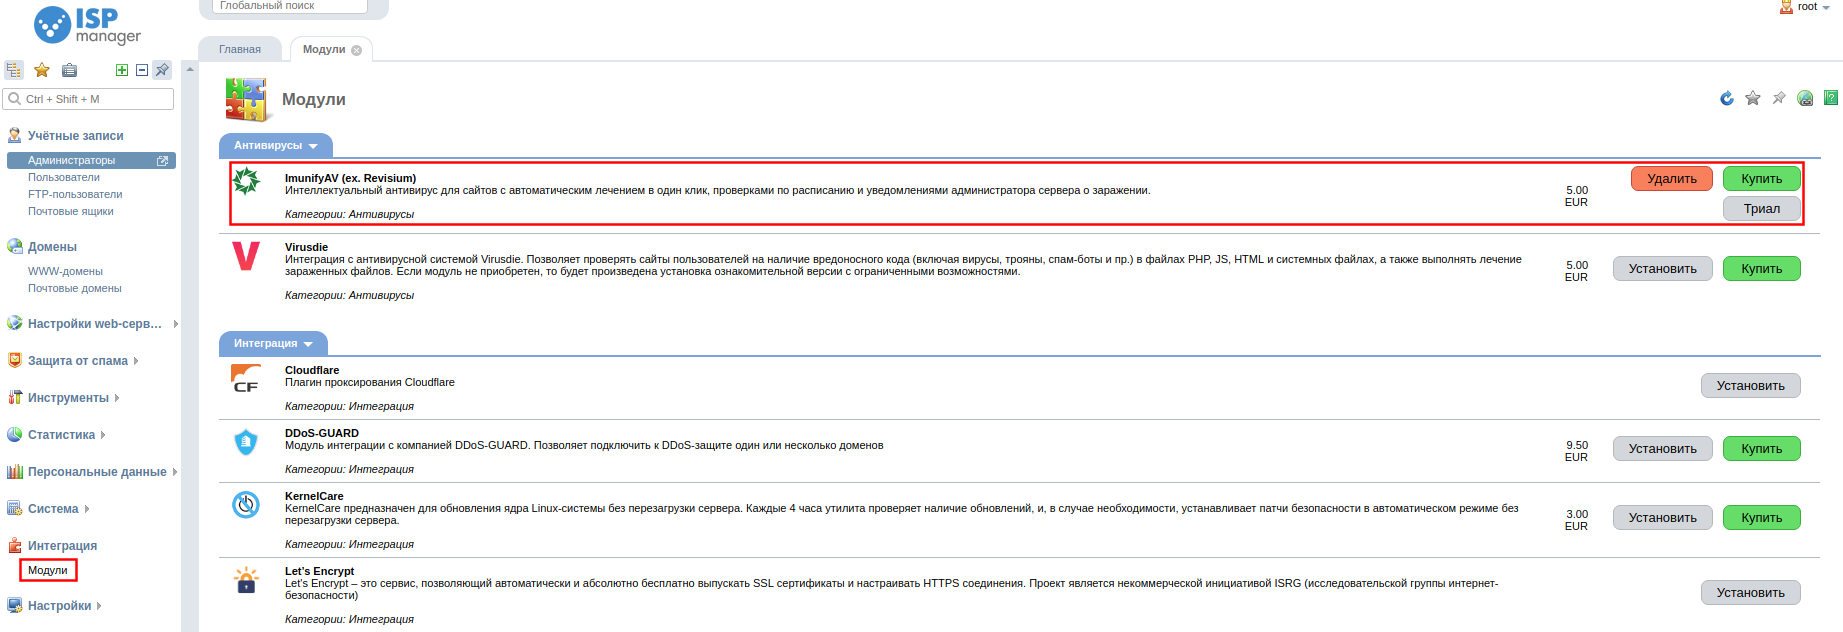Open WWW-домены in the sidebar

pos(65,272)
